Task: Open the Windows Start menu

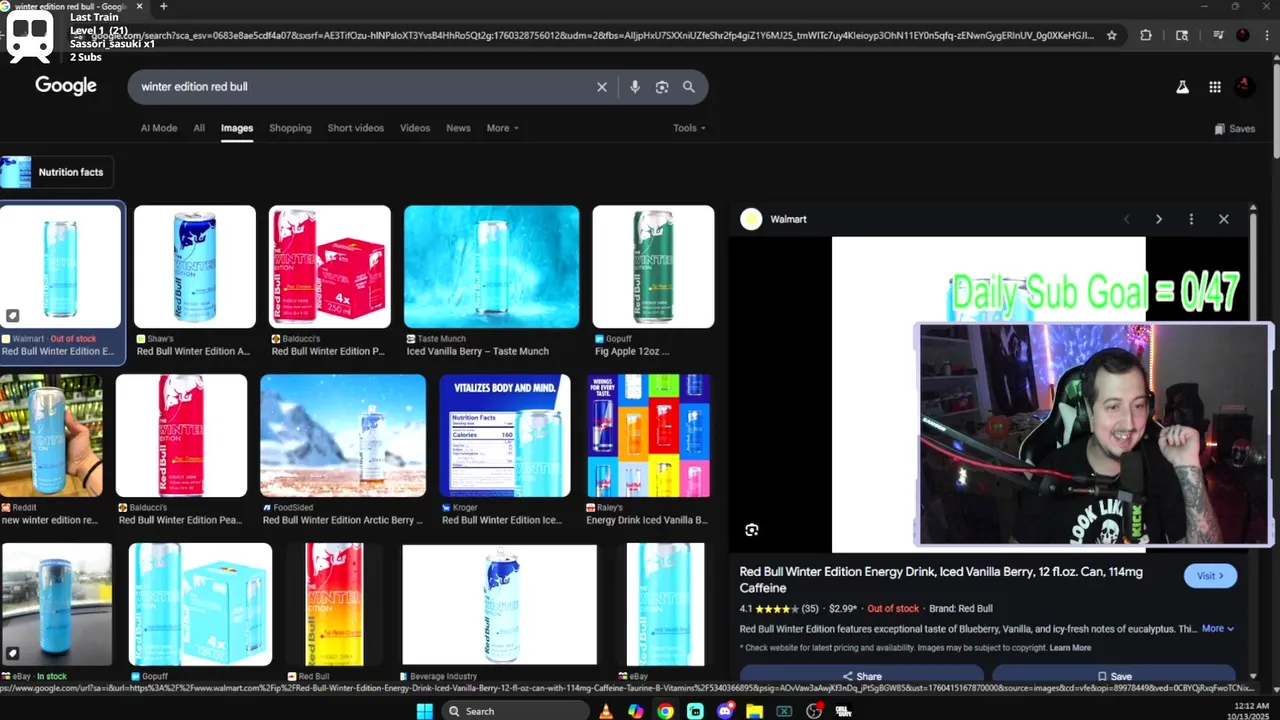Action: pos(424,711)
